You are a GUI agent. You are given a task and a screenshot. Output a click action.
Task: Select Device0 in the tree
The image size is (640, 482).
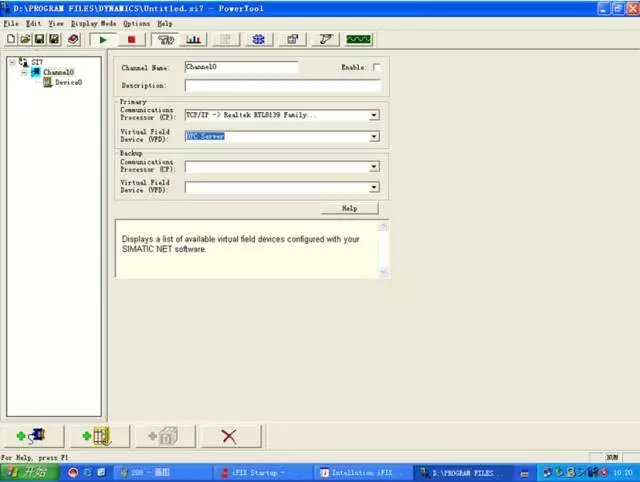click(67, 82)
